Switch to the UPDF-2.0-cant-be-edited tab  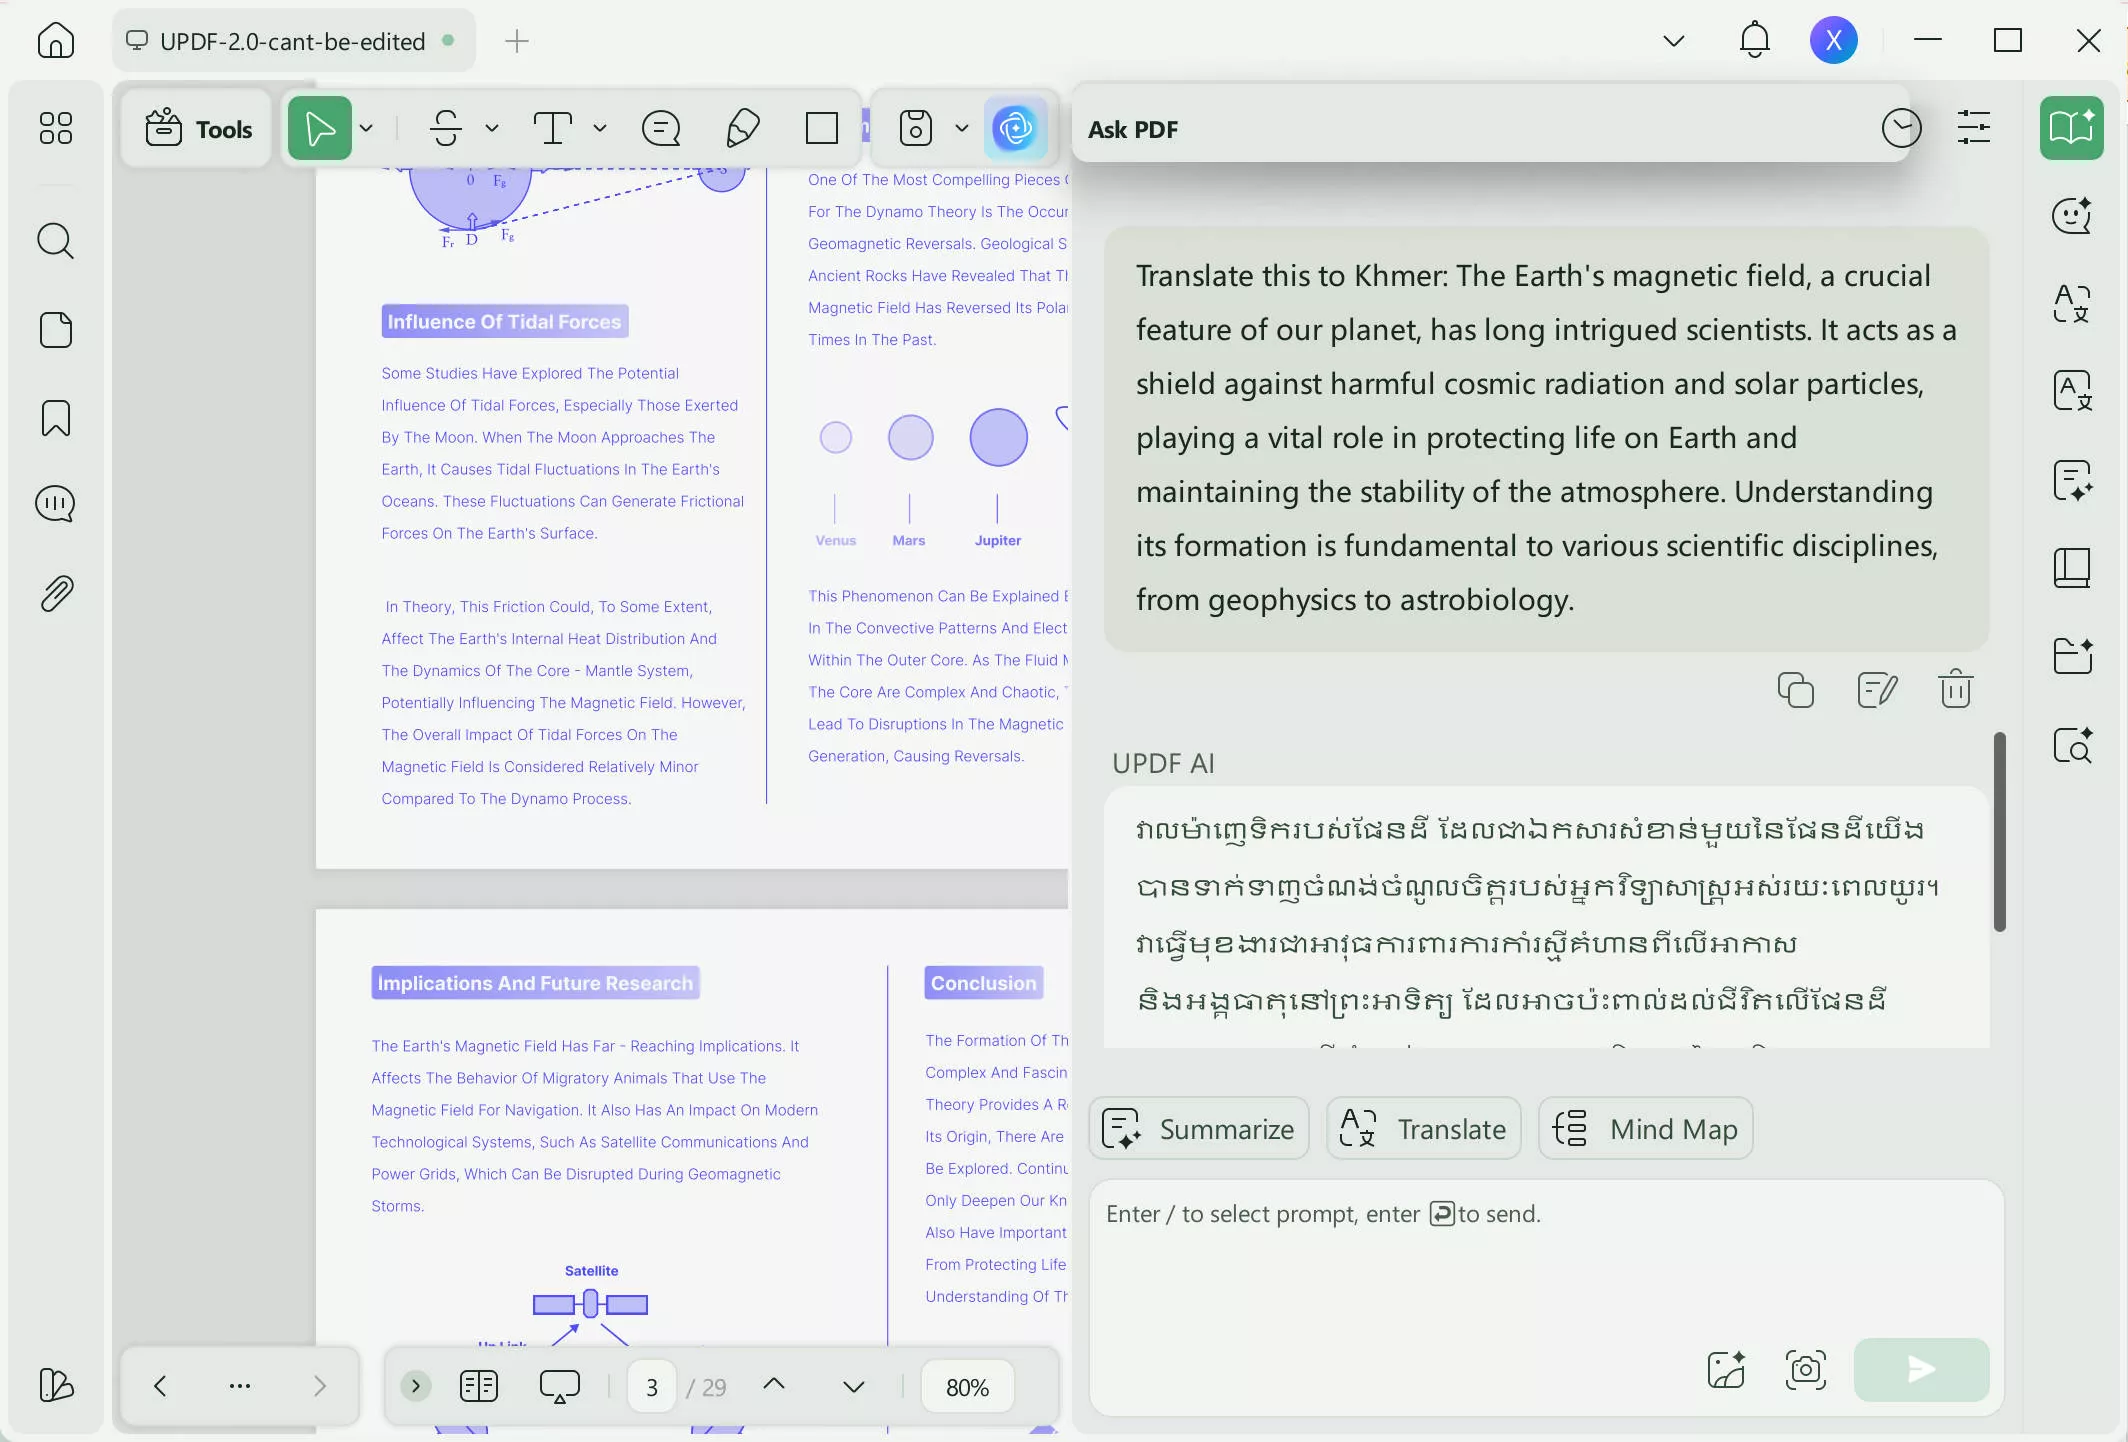pos(292,41)
